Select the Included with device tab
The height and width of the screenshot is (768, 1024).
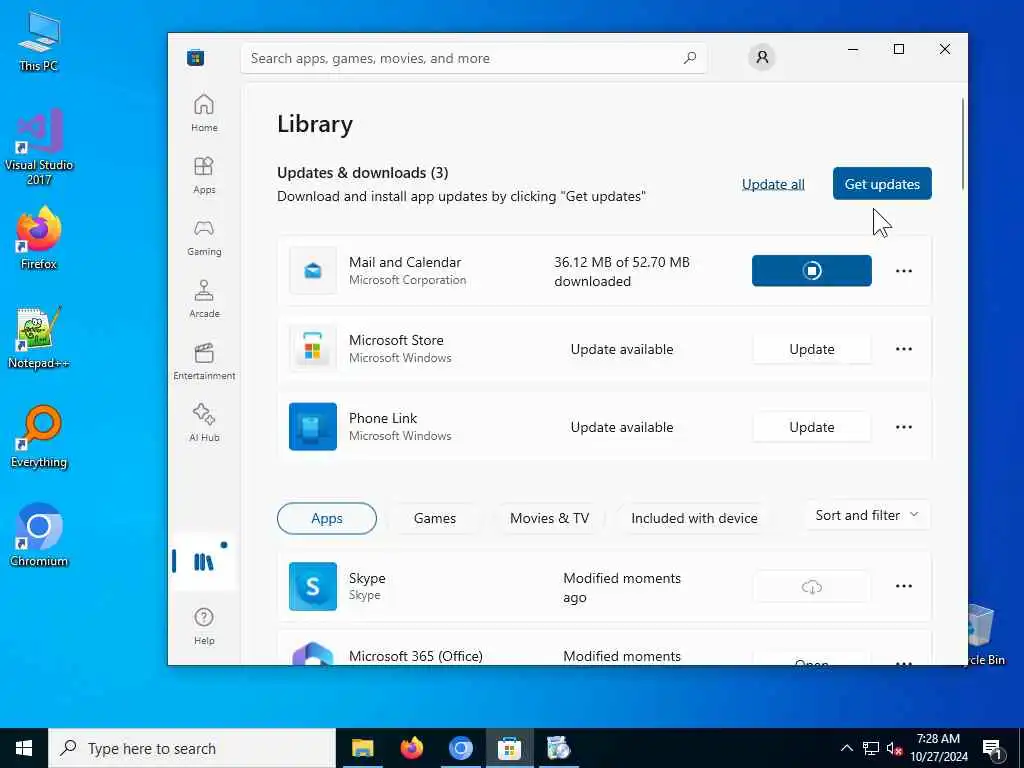pyautogui.click(x=694, y=519)
